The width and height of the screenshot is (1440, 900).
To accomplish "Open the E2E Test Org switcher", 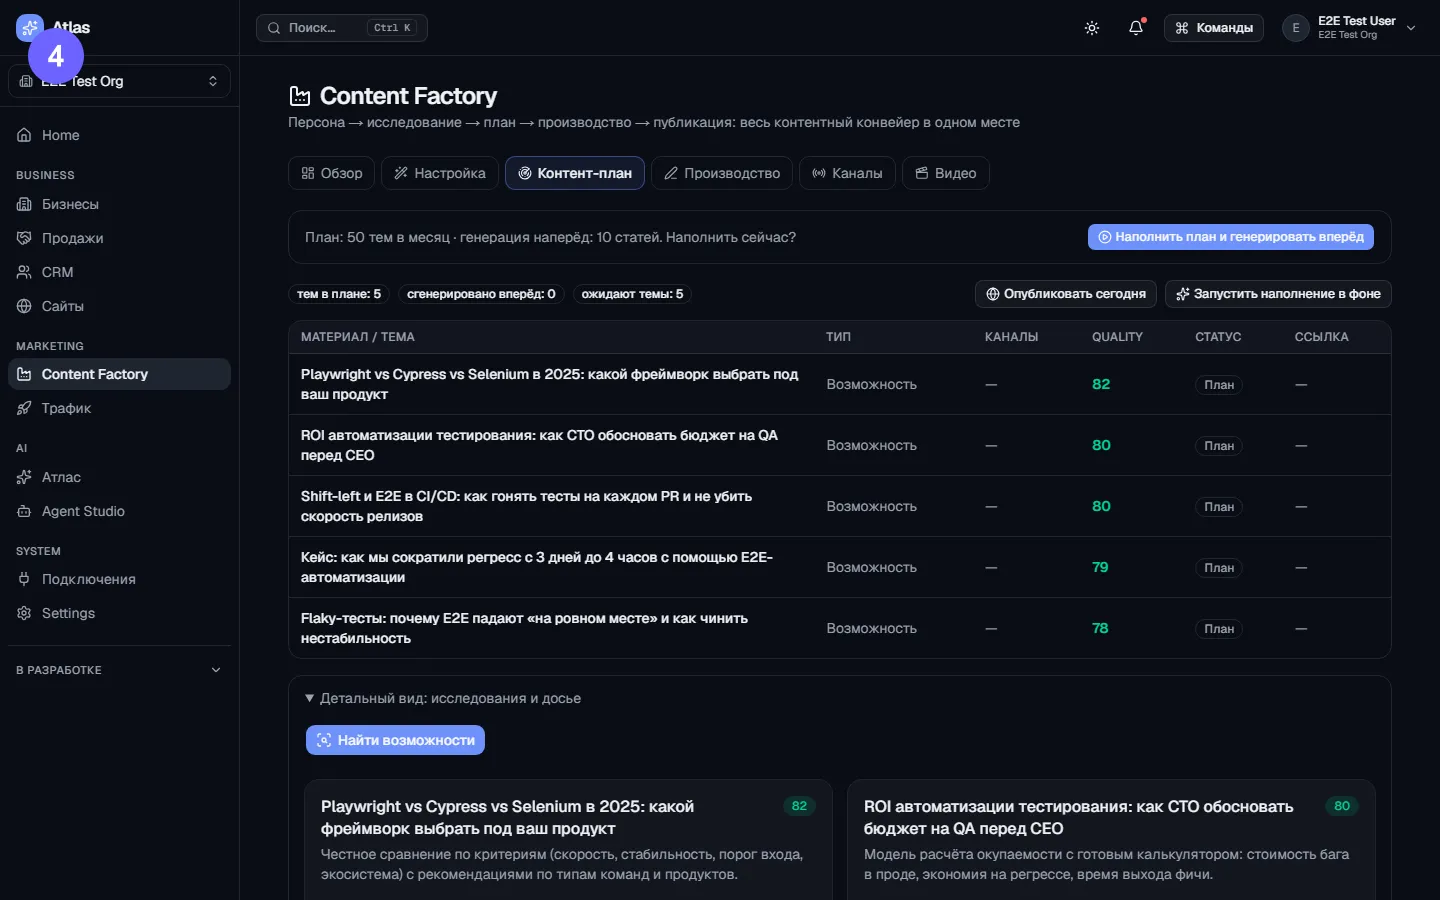I will 119,81.
